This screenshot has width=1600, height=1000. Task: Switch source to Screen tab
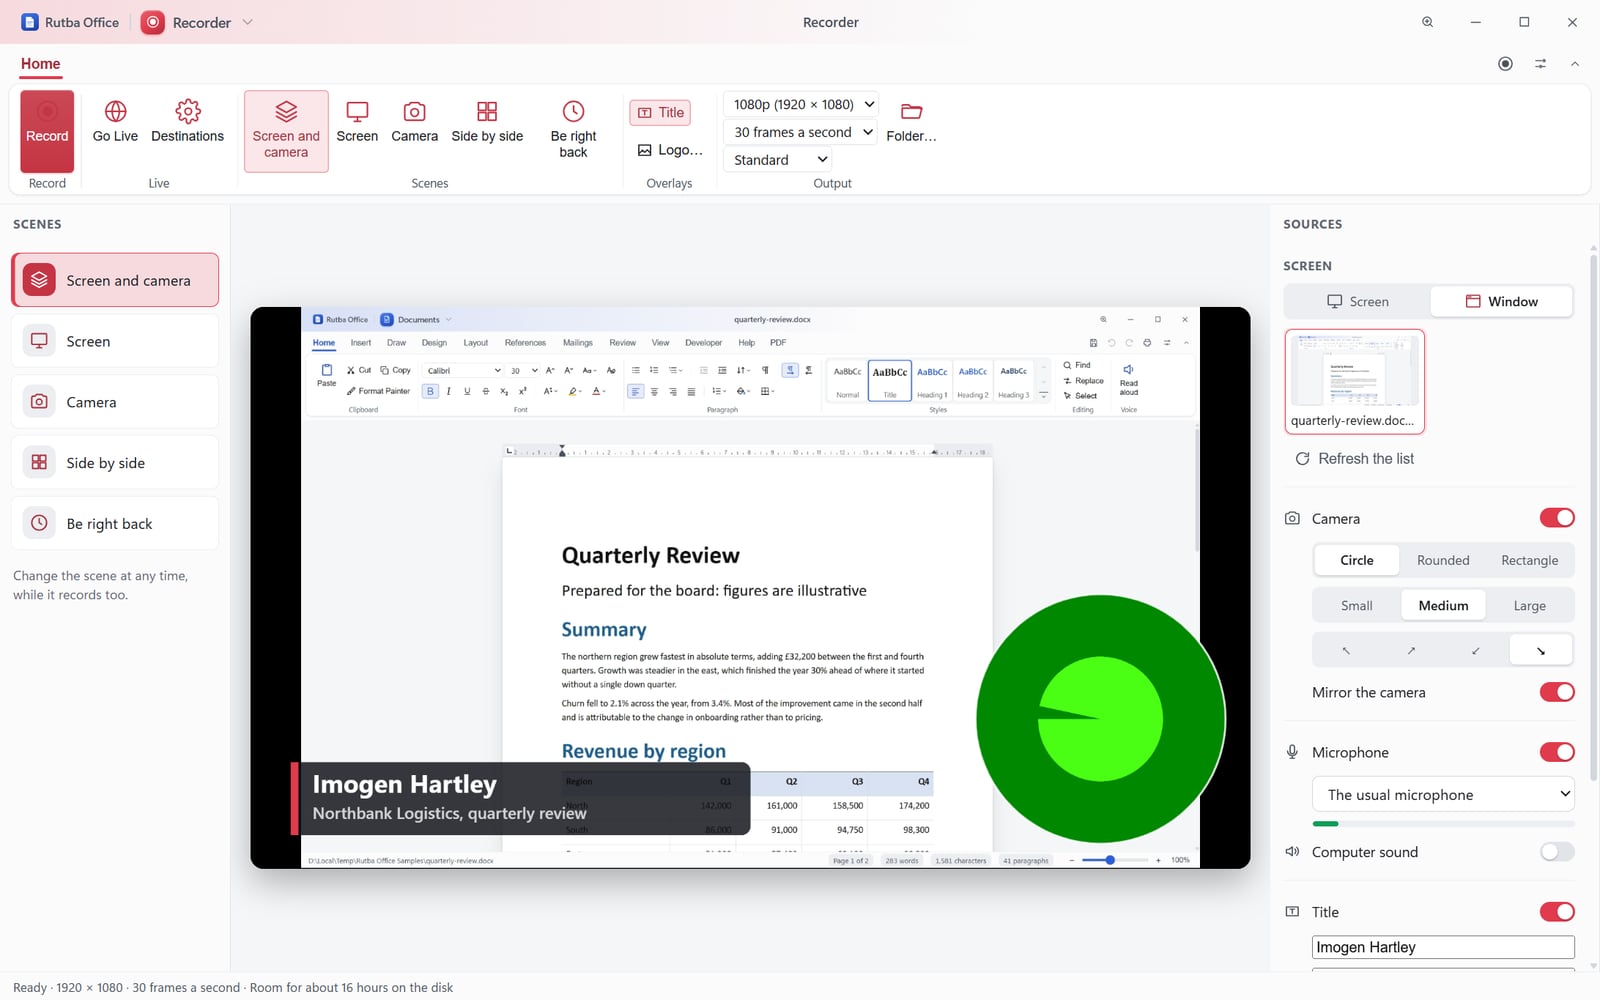pos(1357,301)
